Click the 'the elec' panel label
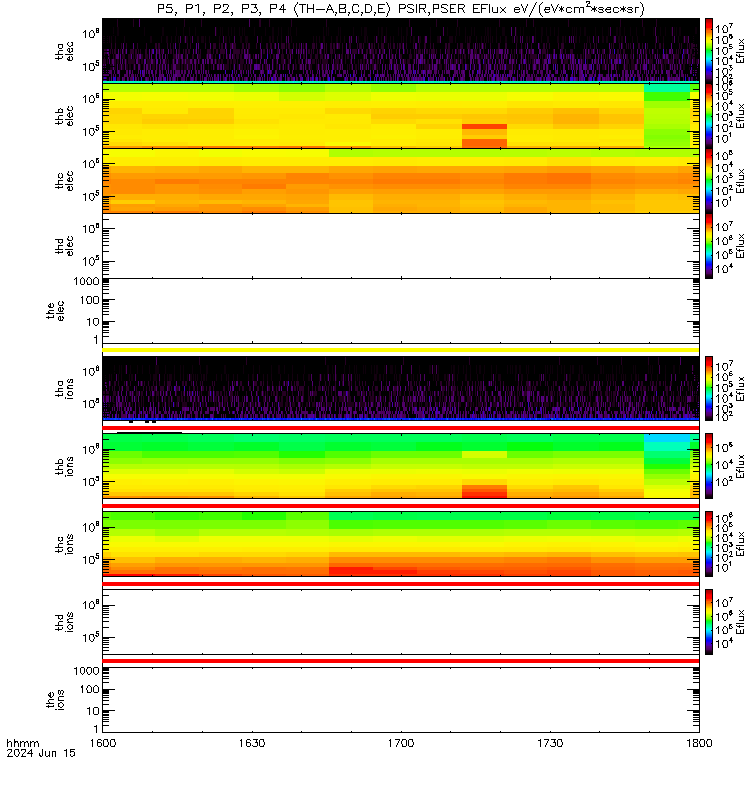The height and width of the screenshot is (800, 750). pyautogui.click(x=55, y=311)
